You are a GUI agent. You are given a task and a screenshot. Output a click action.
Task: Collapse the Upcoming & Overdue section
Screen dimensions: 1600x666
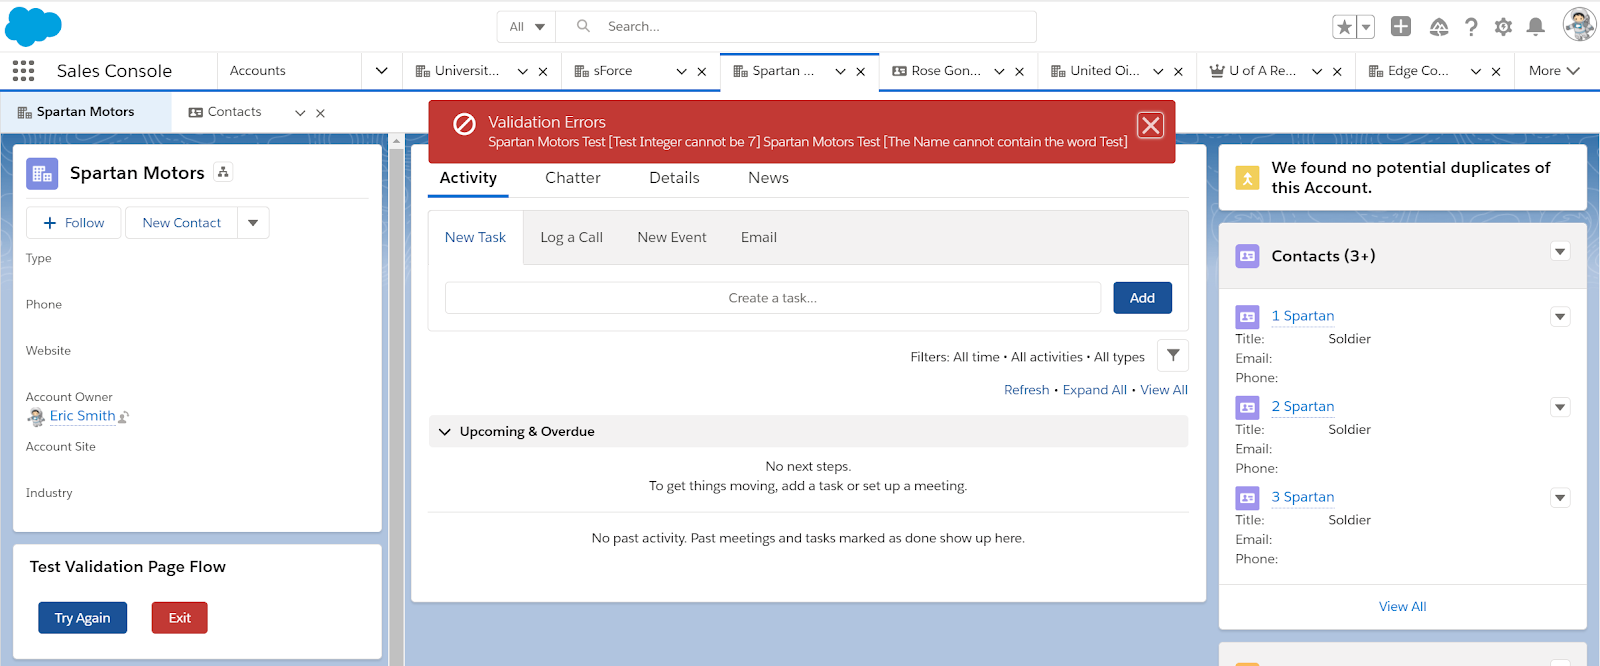point(445,432)
